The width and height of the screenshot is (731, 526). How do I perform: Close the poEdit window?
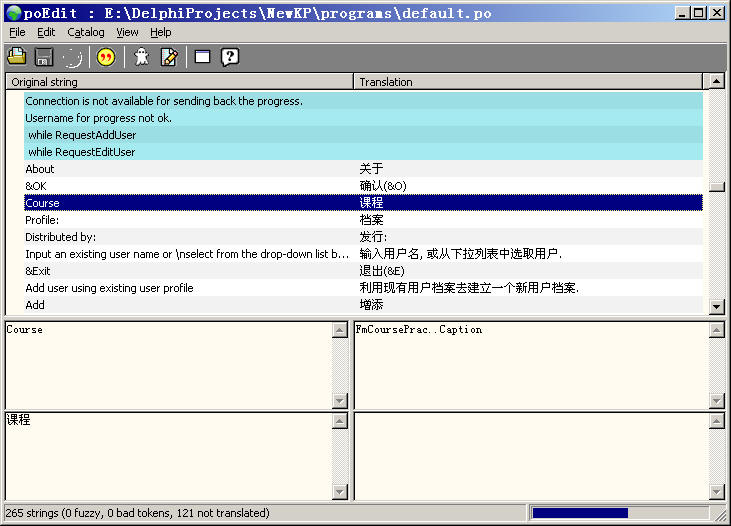coord(717,13)
